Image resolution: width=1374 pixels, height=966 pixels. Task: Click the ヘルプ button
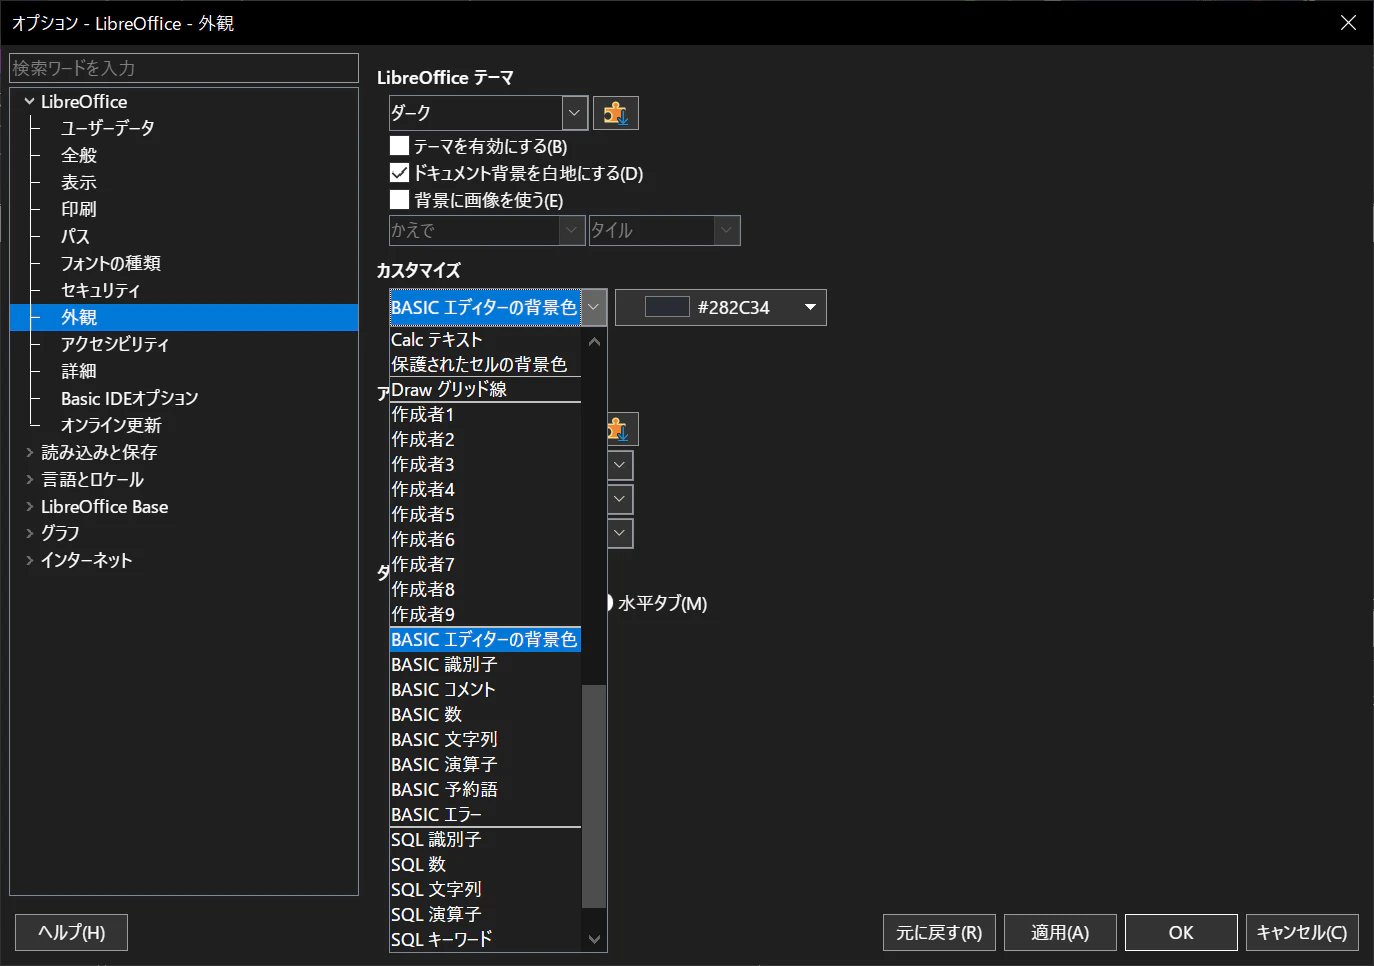point(72,932)
